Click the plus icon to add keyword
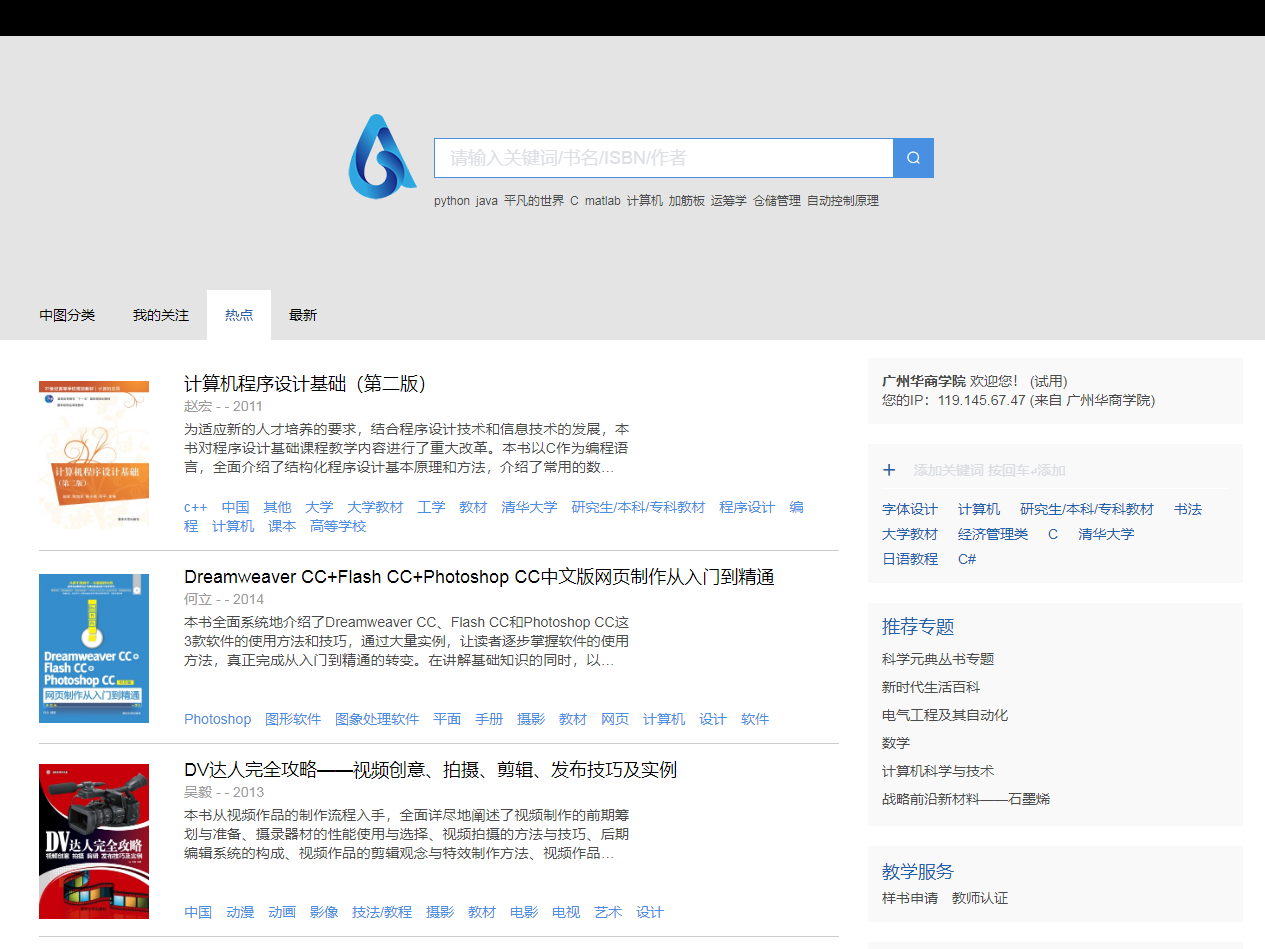 889,470
